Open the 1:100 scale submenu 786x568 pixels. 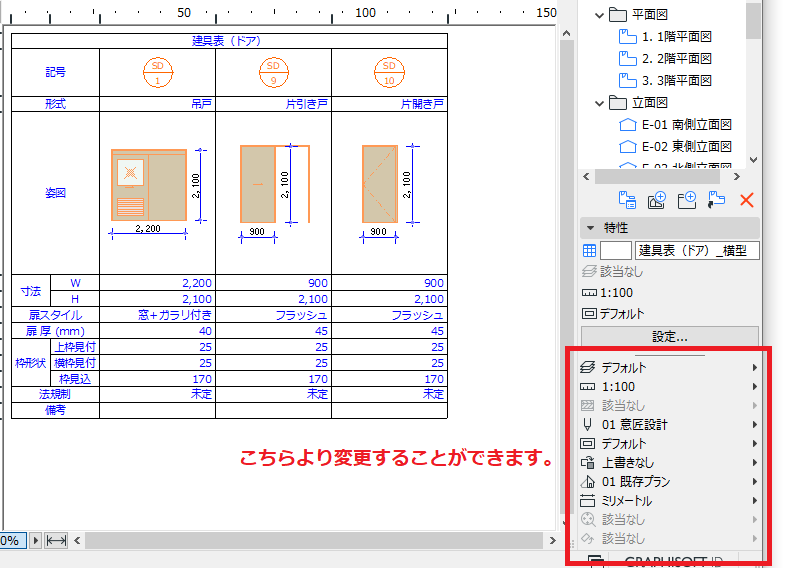[x=669, y=387]
